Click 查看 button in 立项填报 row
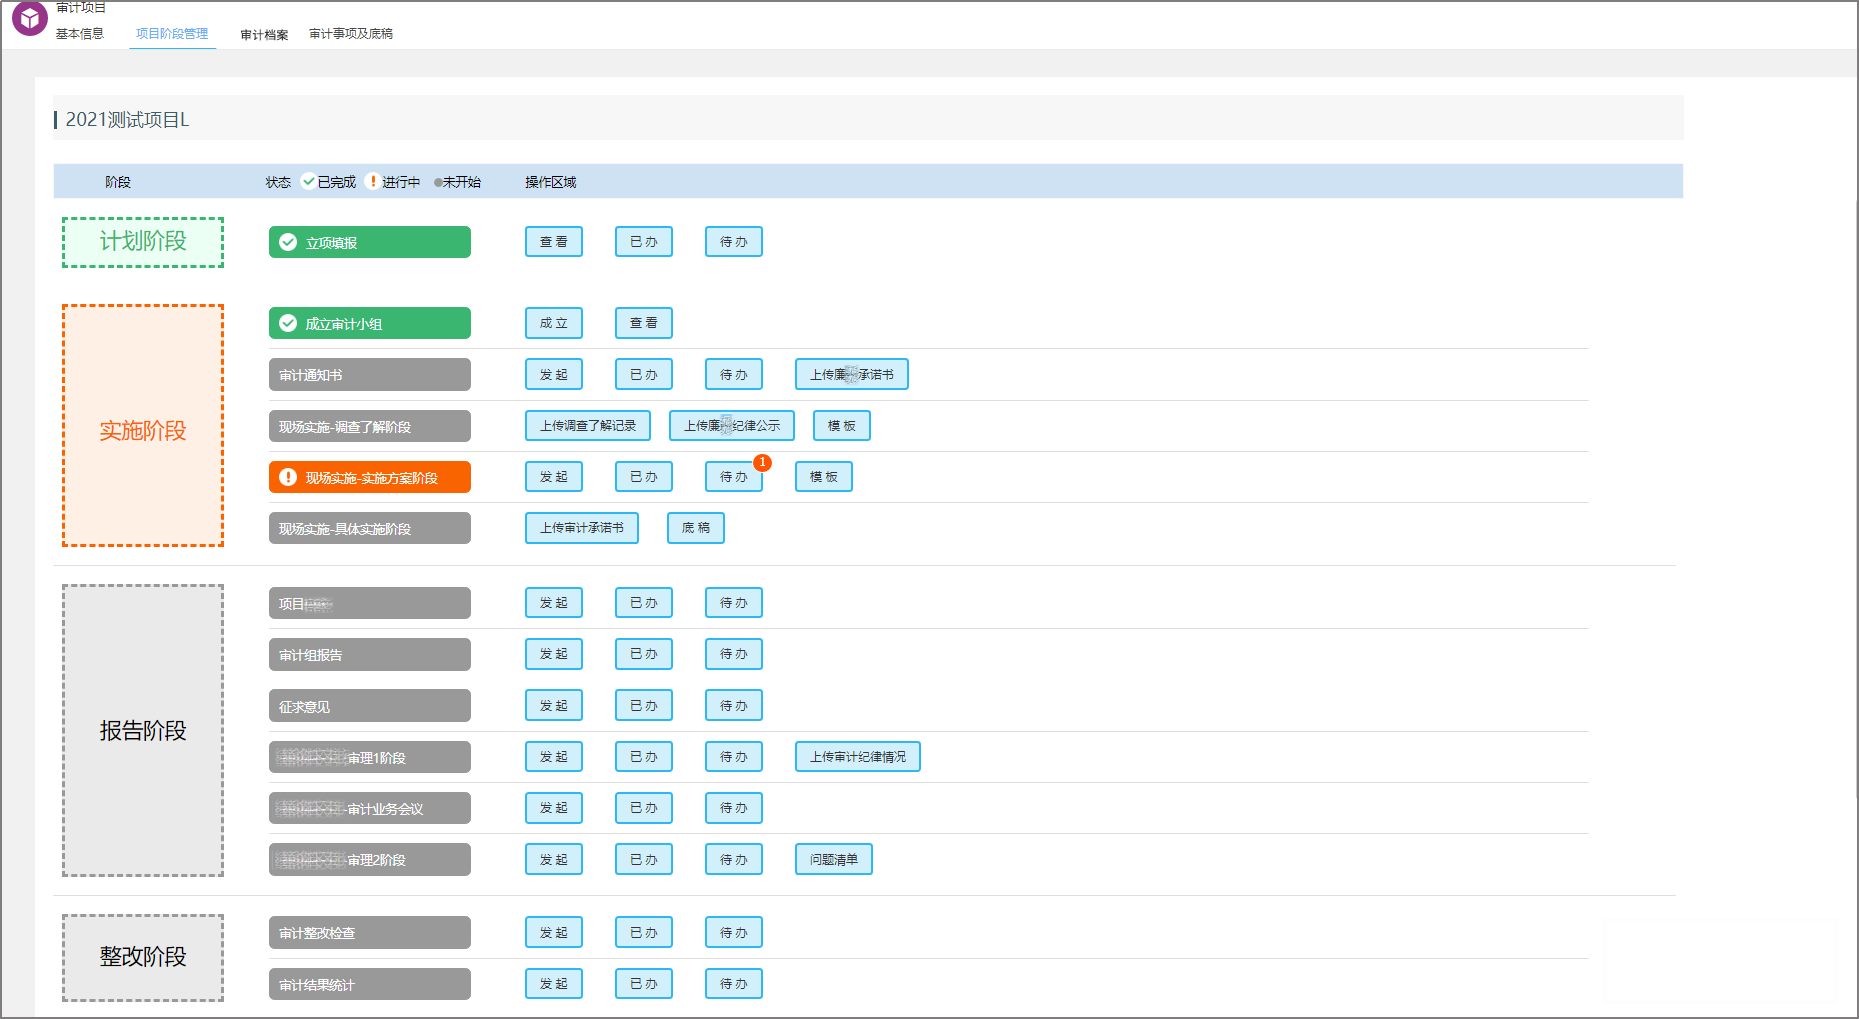 [554, 241]
